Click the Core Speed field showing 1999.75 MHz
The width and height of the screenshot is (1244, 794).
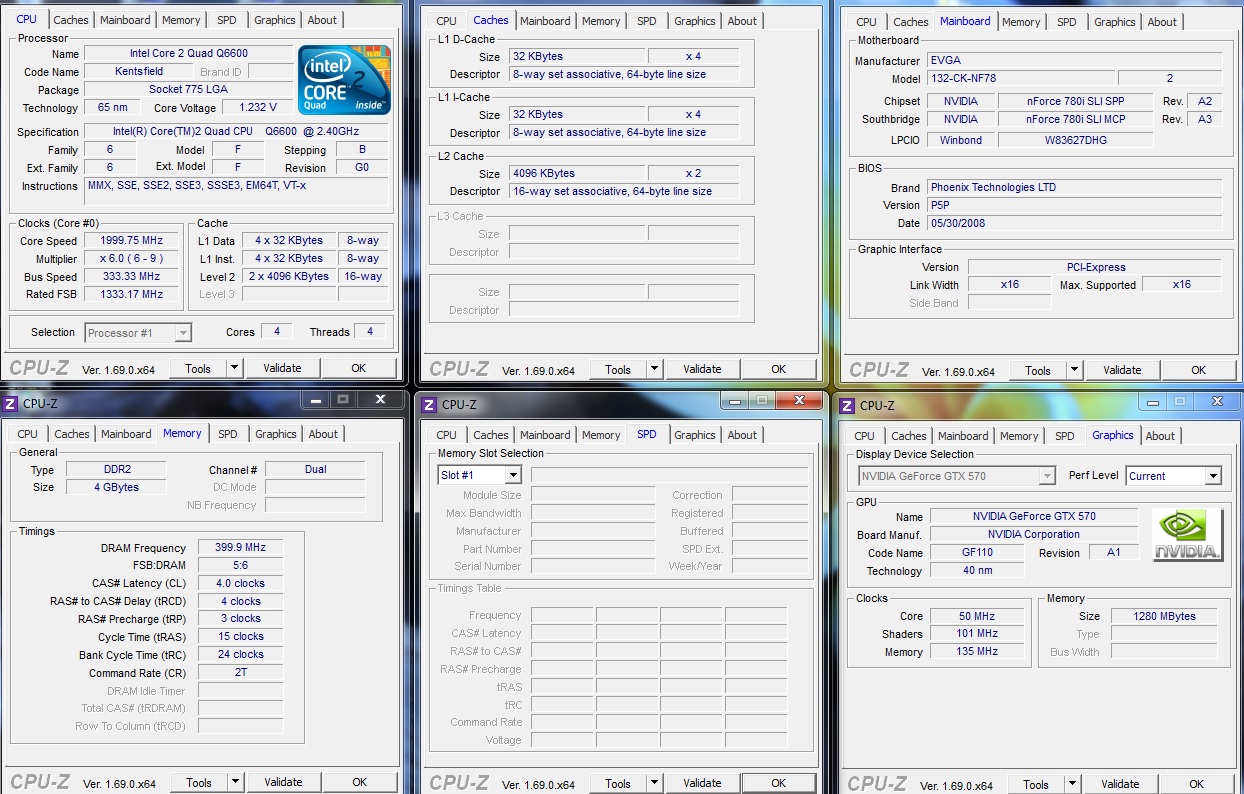(x=132, y=241)
